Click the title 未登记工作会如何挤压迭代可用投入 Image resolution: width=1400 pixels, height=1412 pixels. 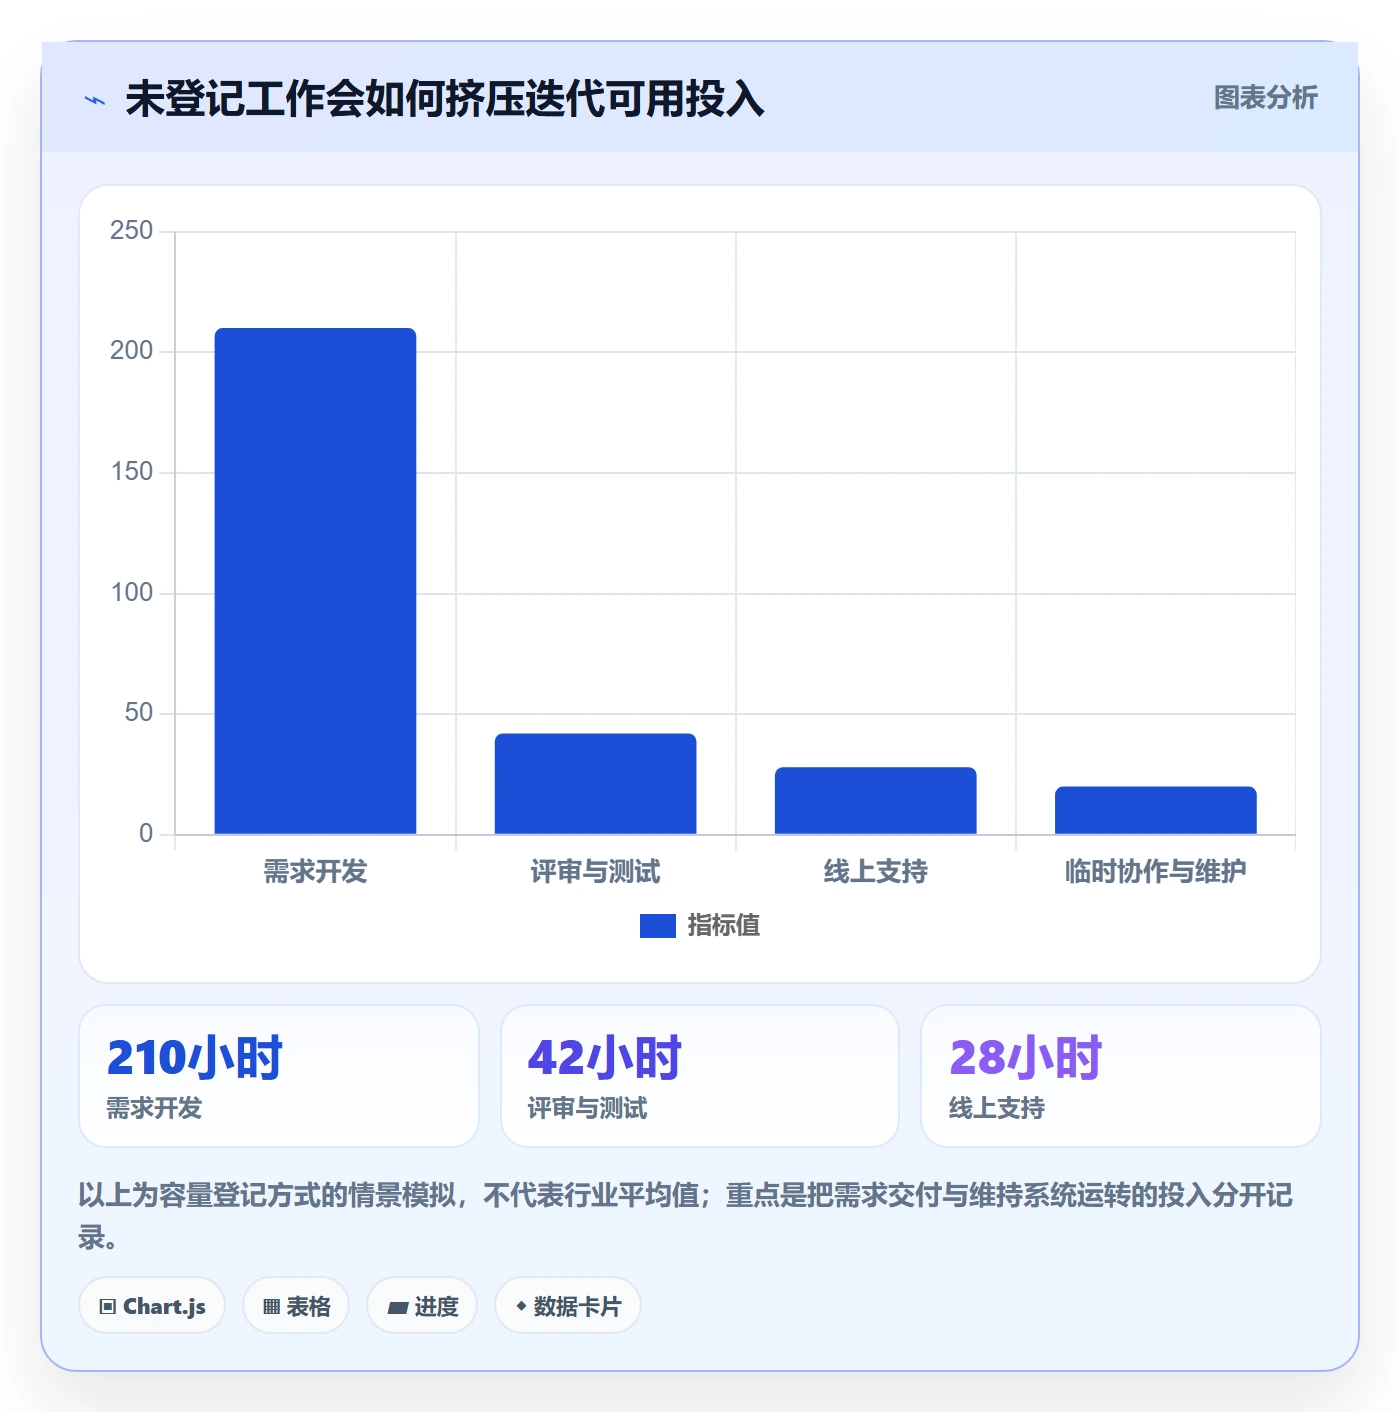point(444,99)
